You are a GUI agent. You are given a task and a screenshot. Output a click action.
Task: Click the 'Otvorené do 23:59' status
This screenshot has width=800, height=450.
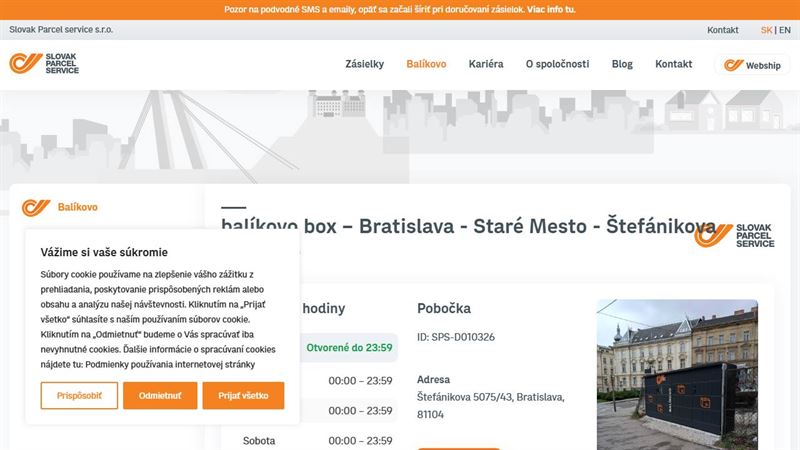[x=349, y=347]
